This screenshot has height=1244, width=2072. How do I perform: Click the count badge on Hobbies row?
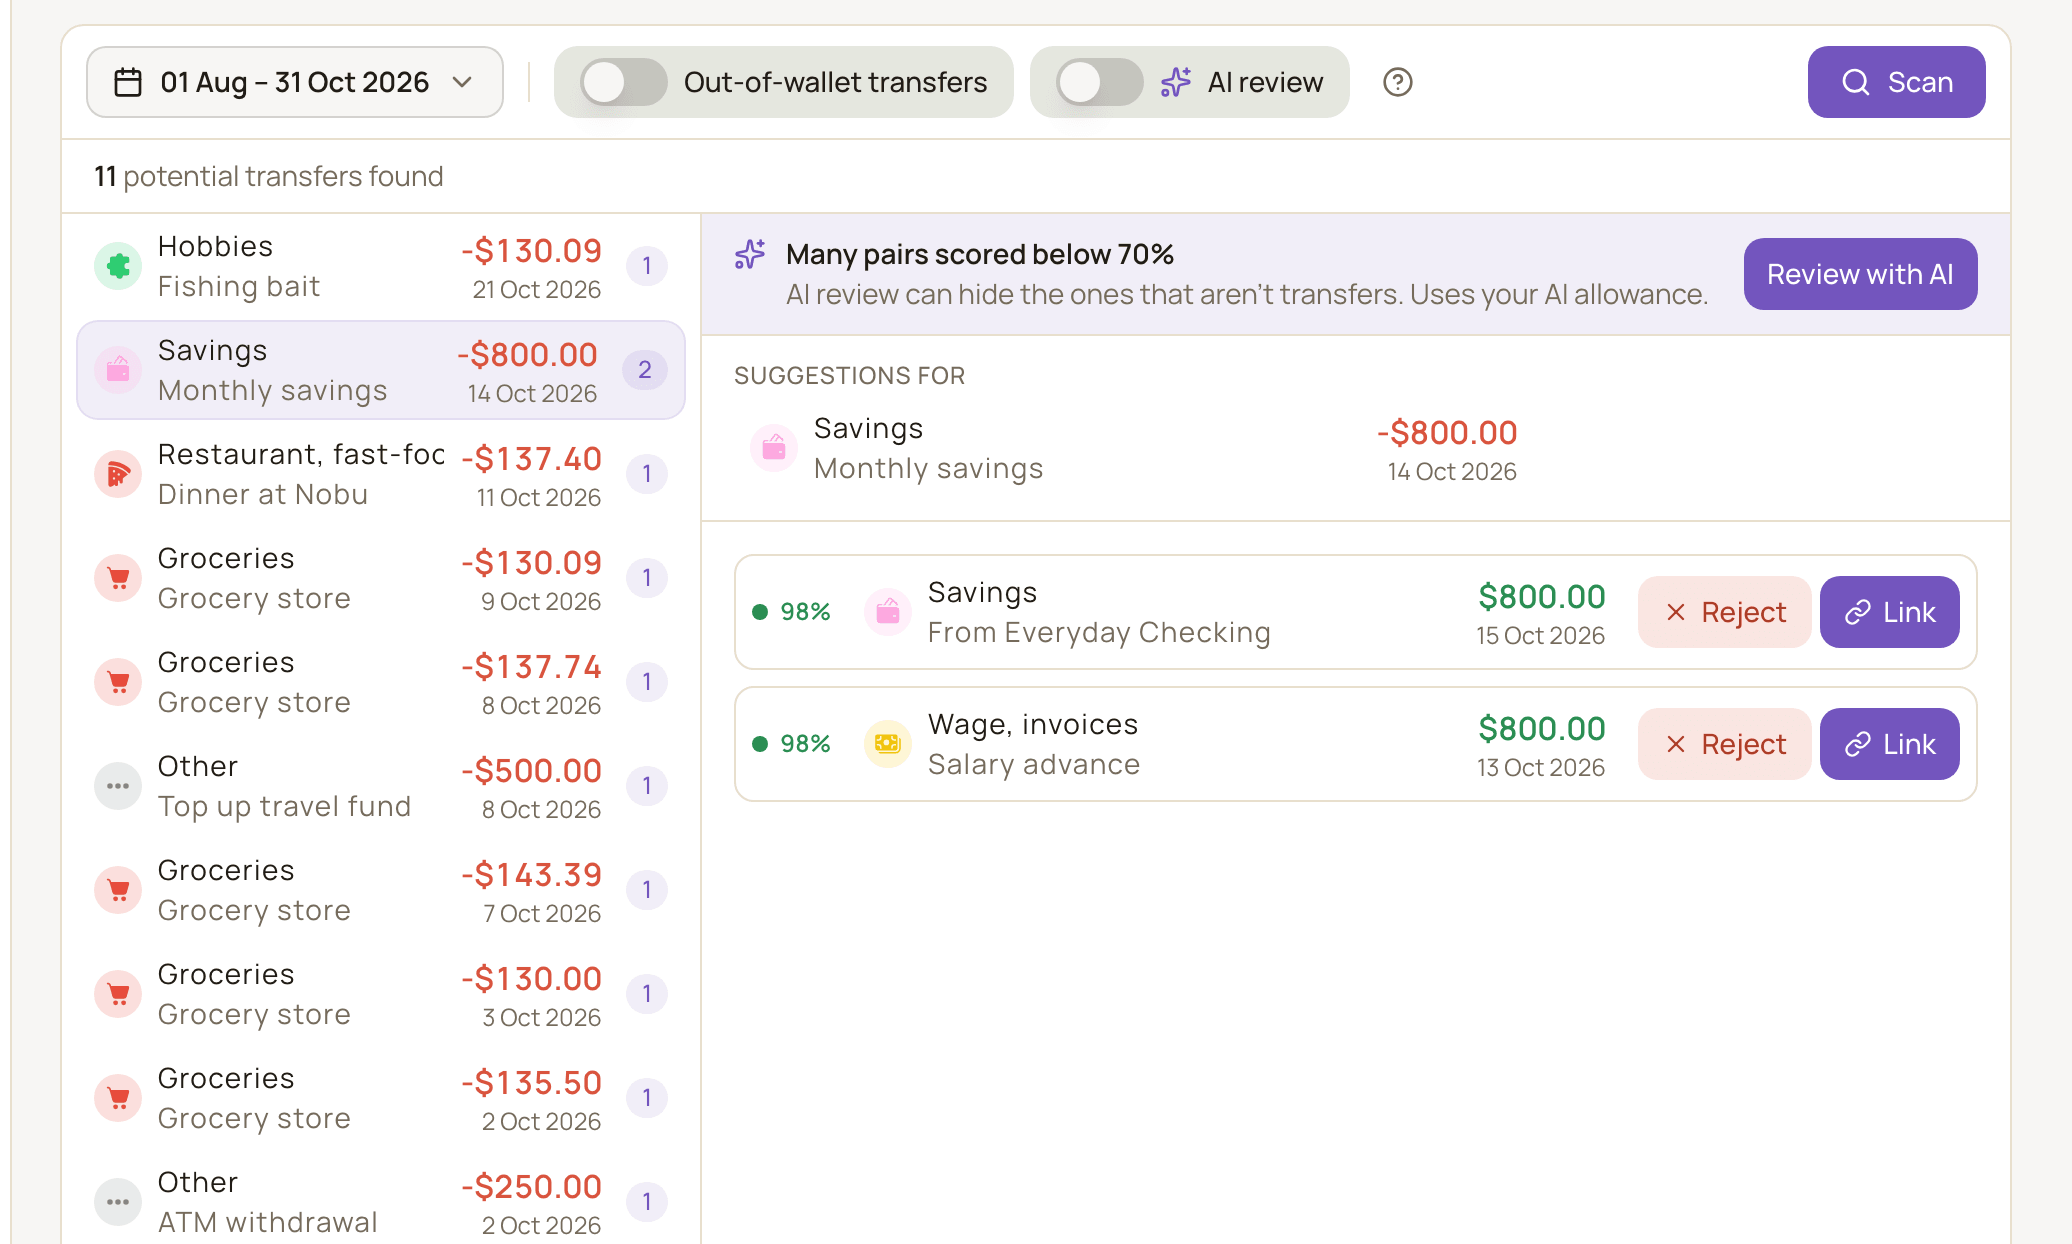pos(647,266)
